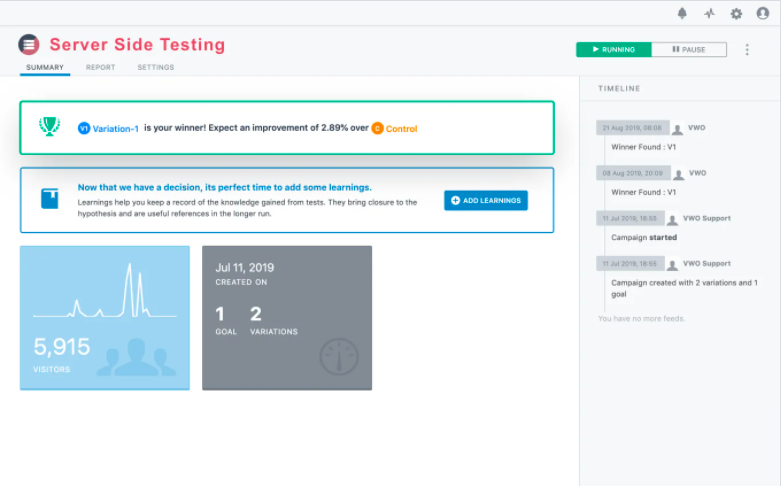Click the V1 badge before Variation-1
784x486 pixels.
click(x=84, y=128)
